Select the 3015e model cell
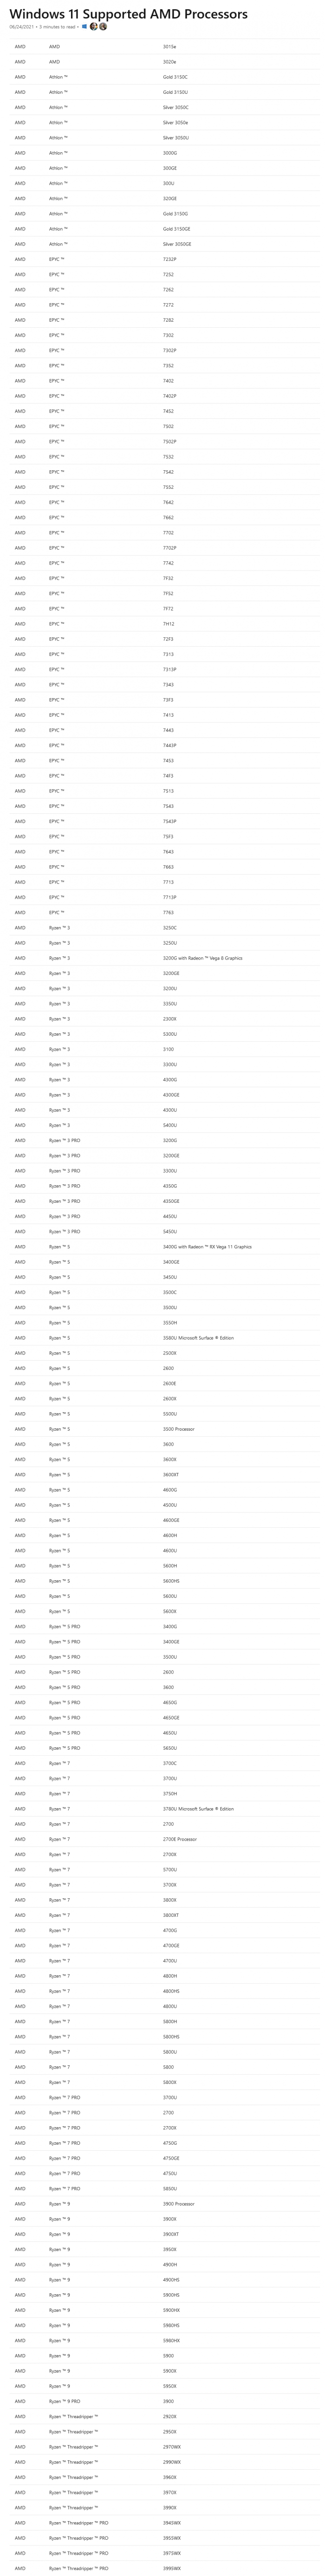325x2576 pixels. click(x=169, y=47)
